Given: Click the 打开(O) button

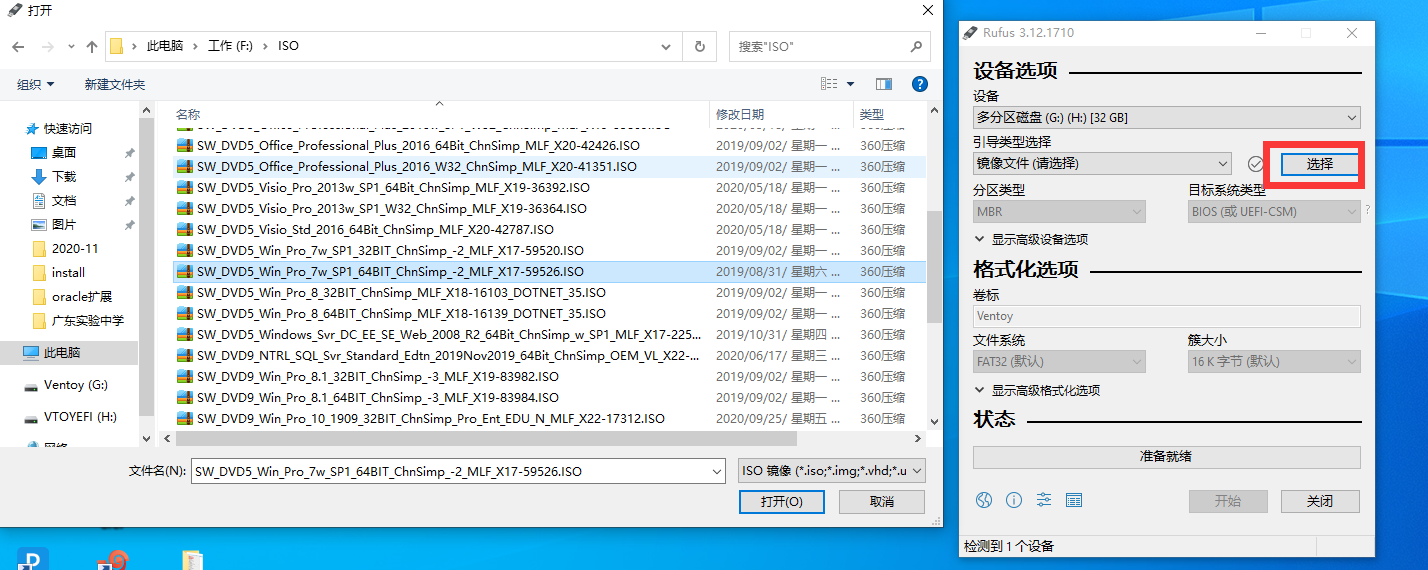Looking at the screenshot, I should point(781,502).
